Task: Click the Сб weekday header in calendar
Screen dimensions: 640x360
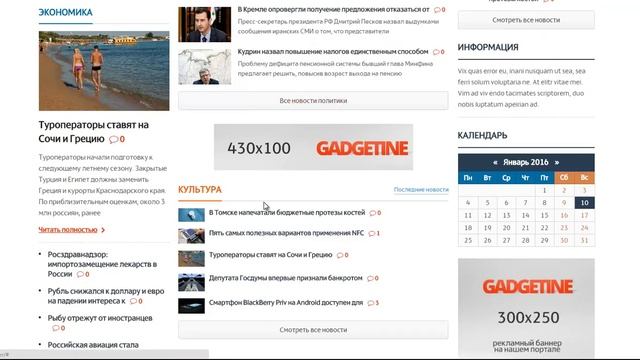Action: 564,178
